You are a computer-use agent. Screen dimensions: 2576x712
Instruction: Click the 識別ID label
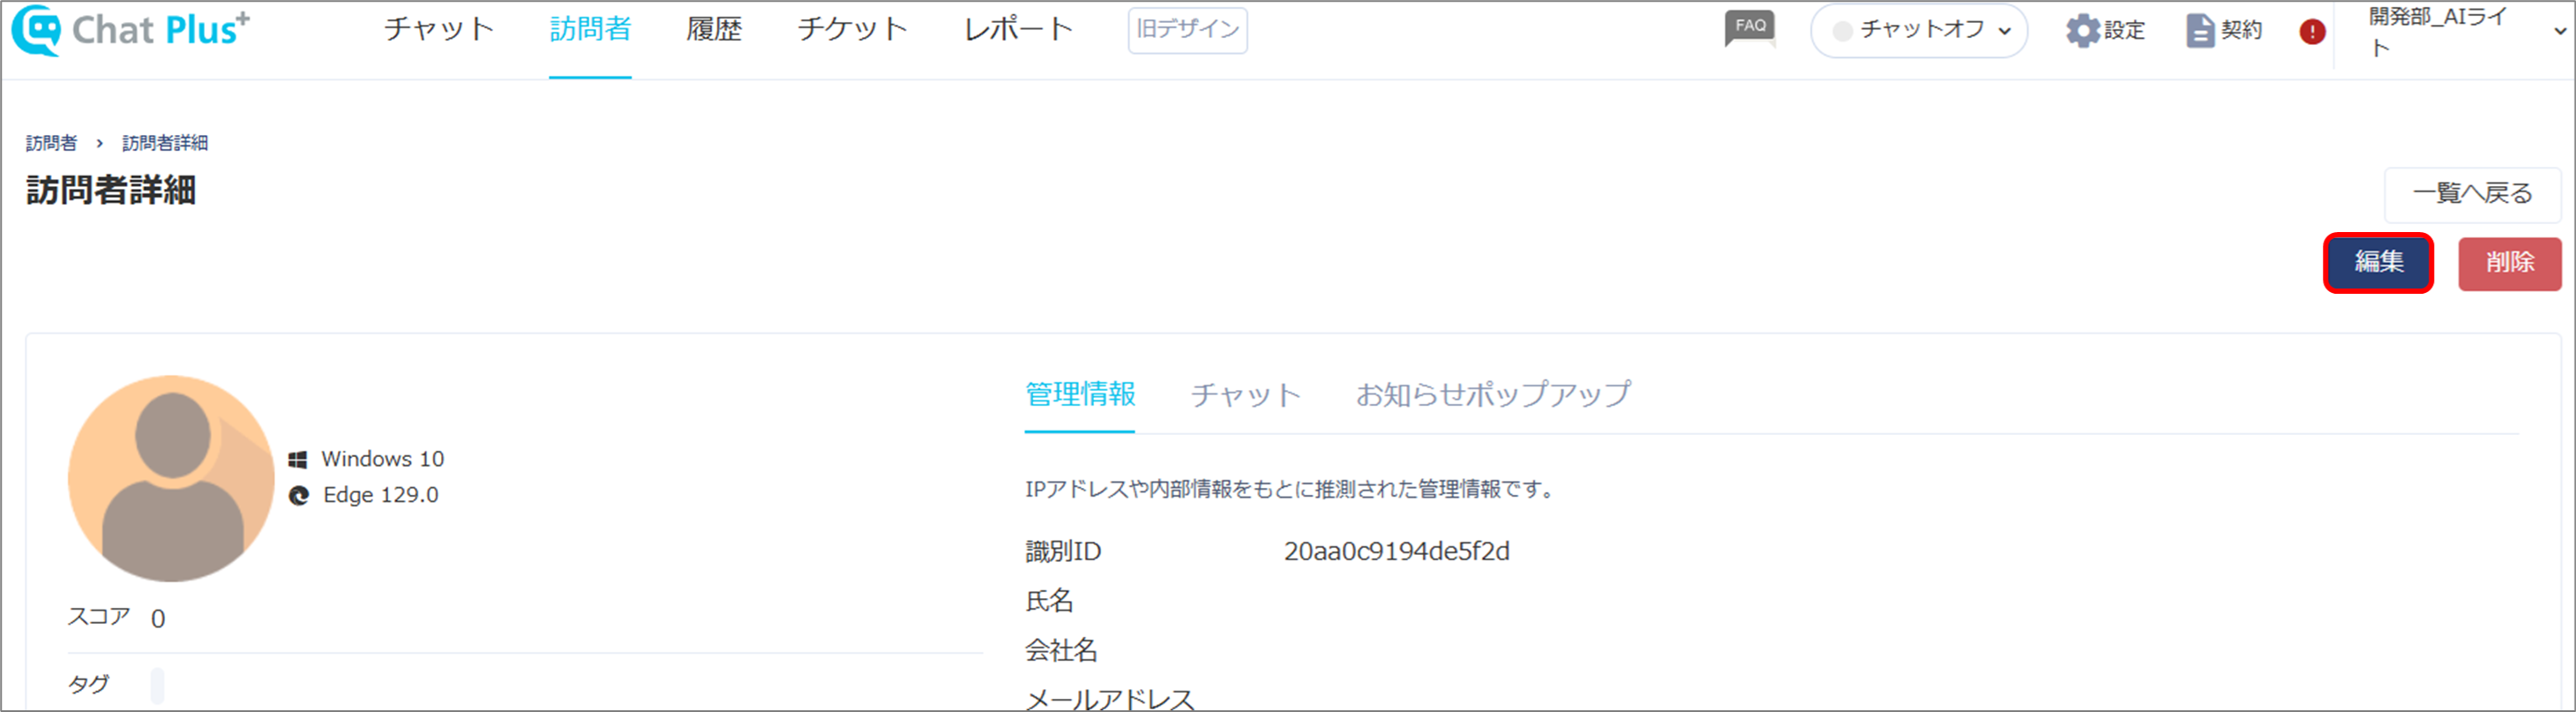point(1063,552)
